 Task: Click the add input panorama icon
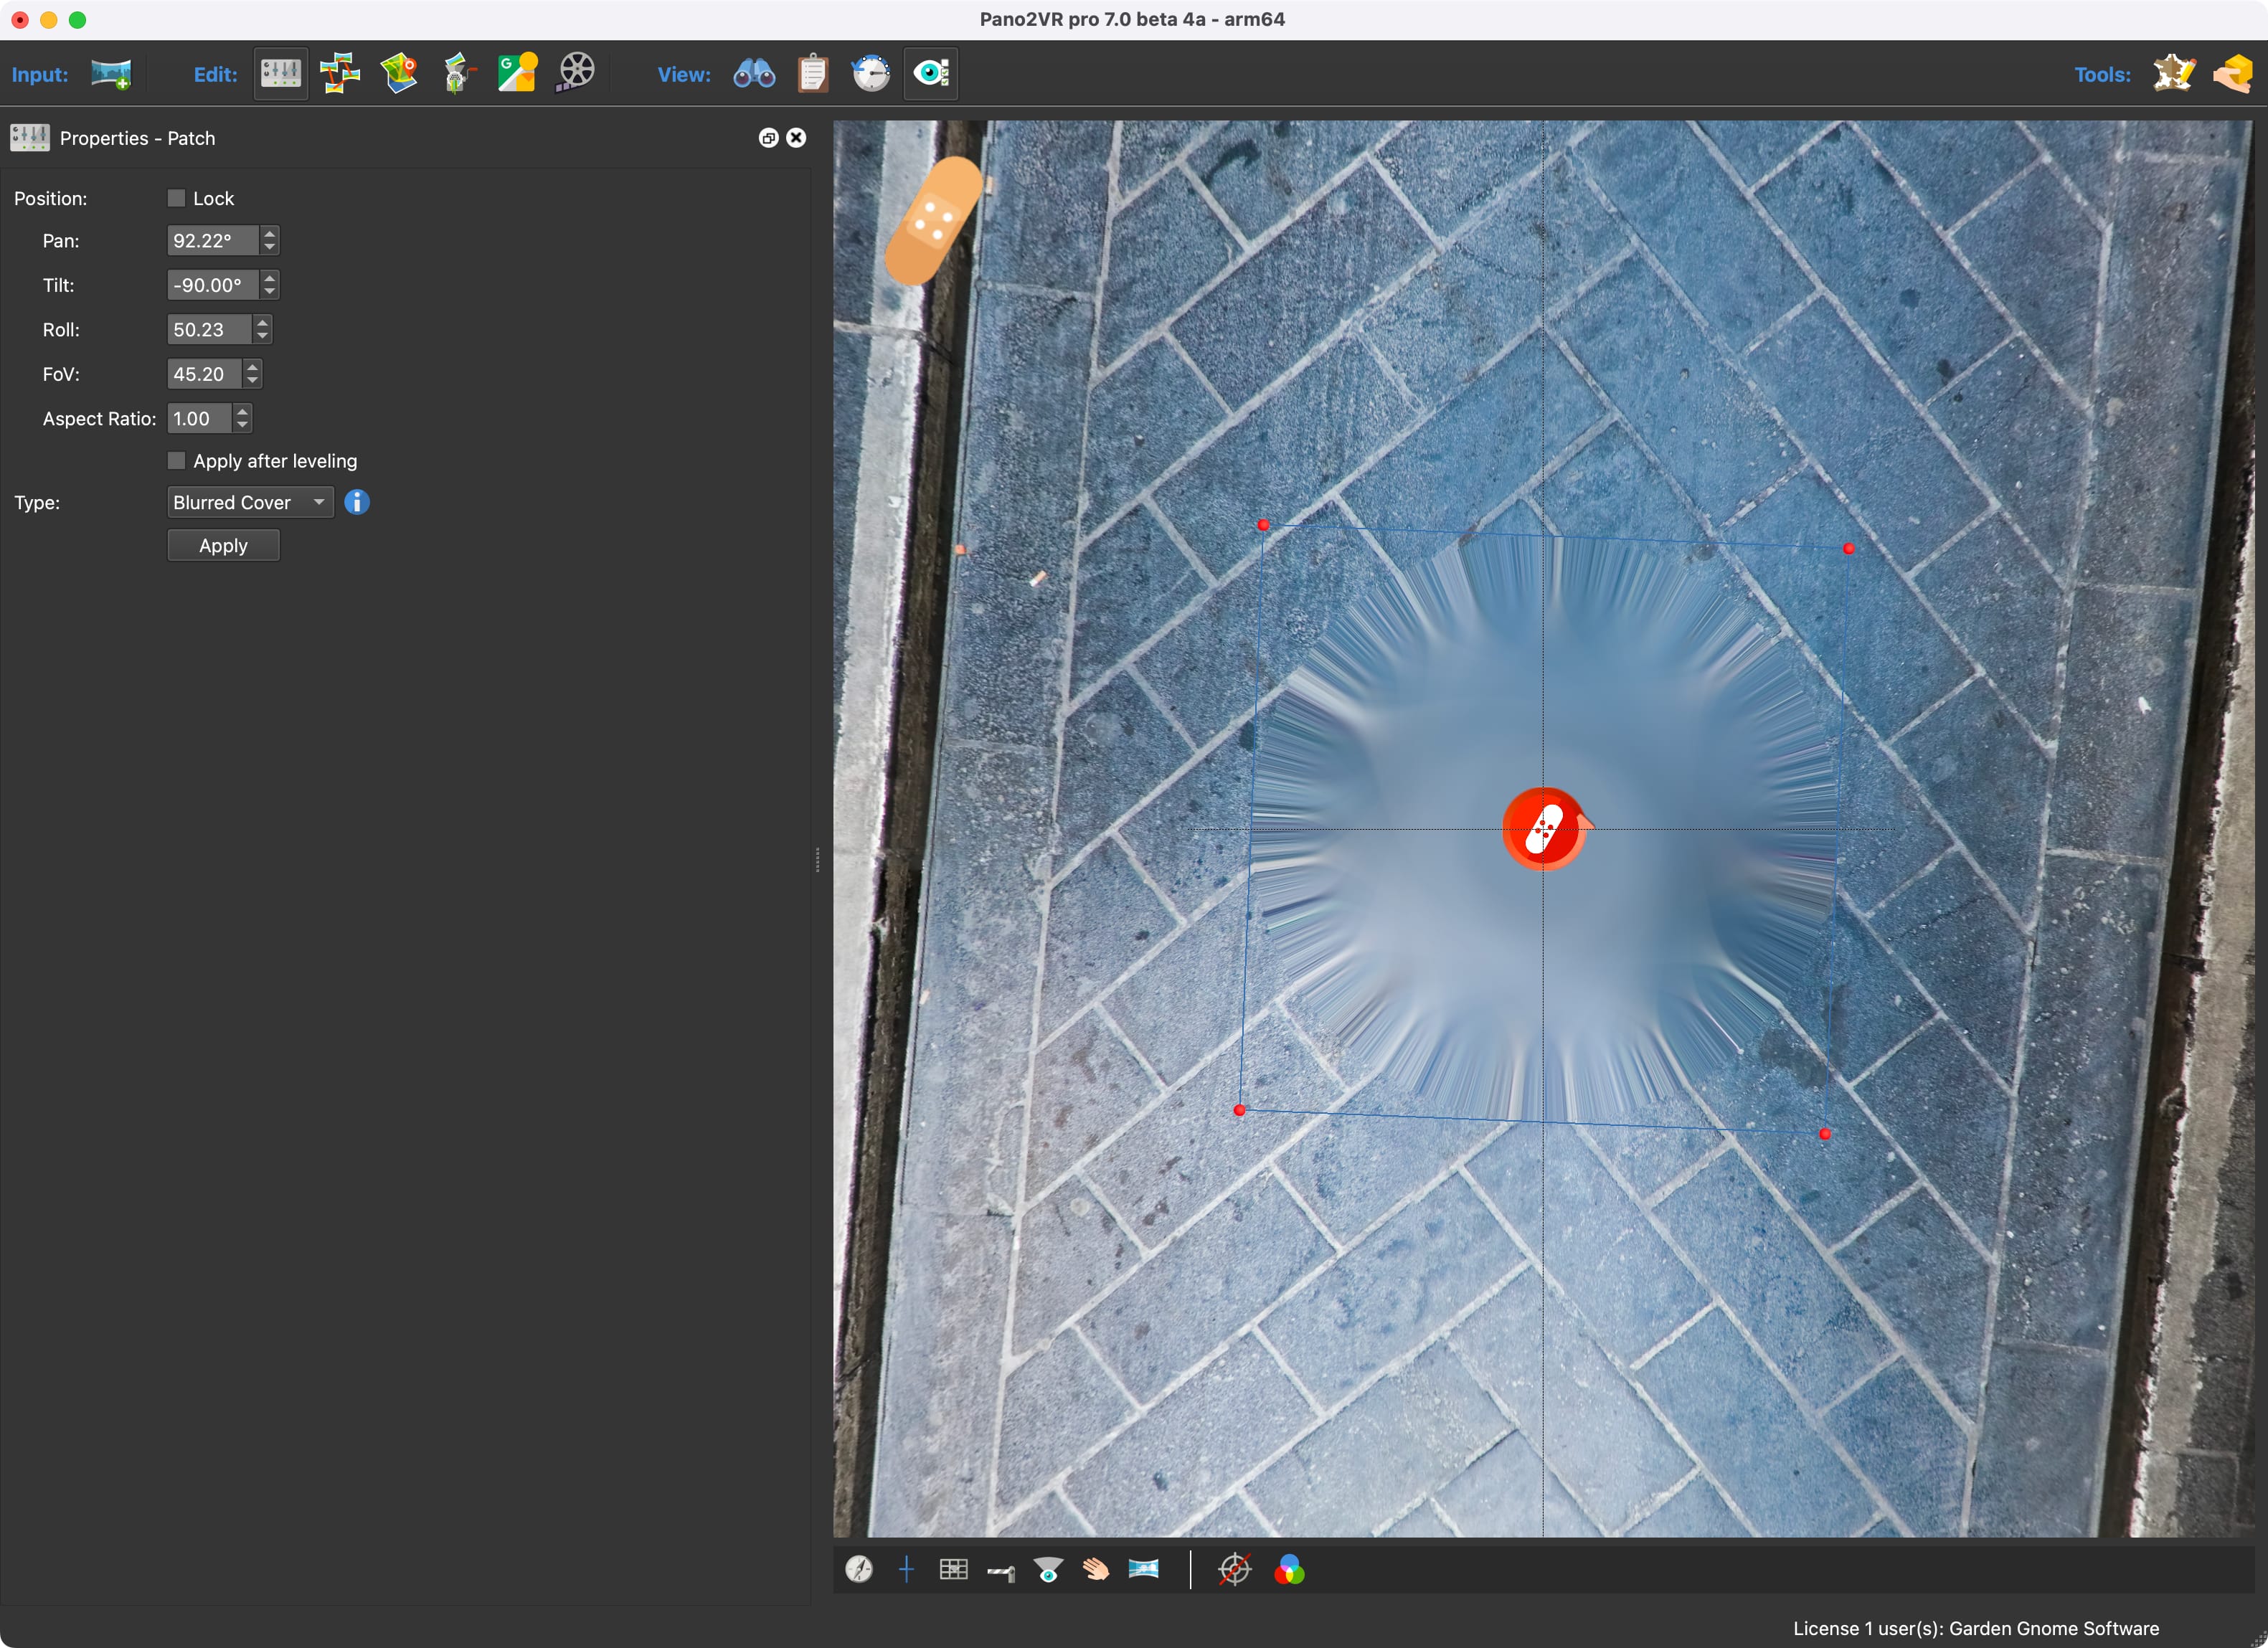(x=111, y=74)
